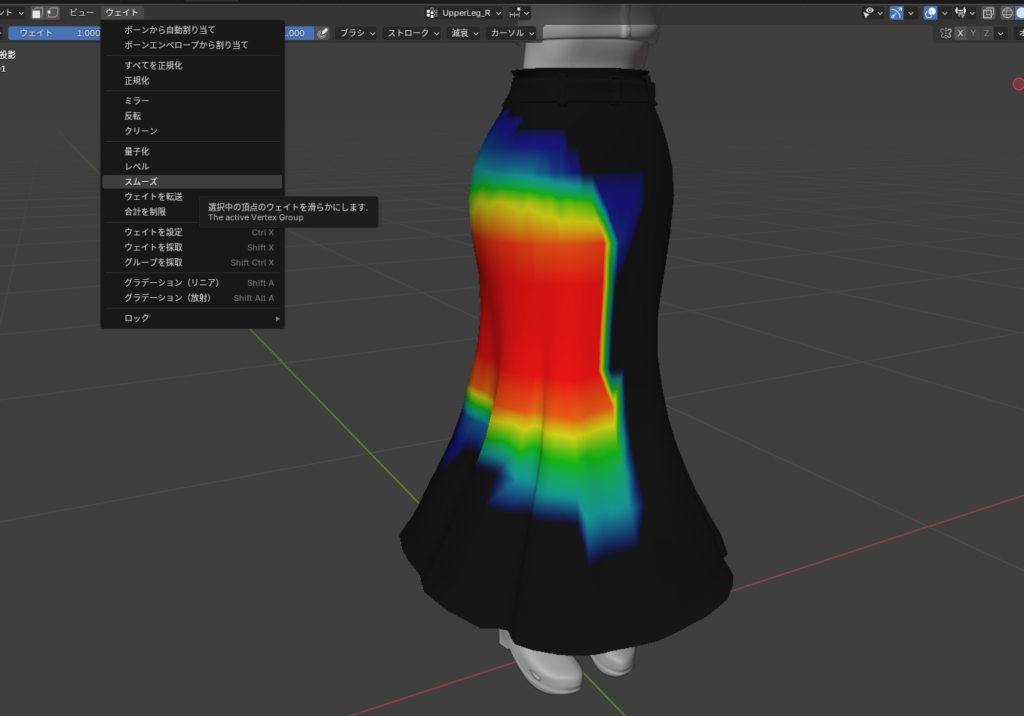Toggle Z axis mirror symmetry

pos(987,33)
